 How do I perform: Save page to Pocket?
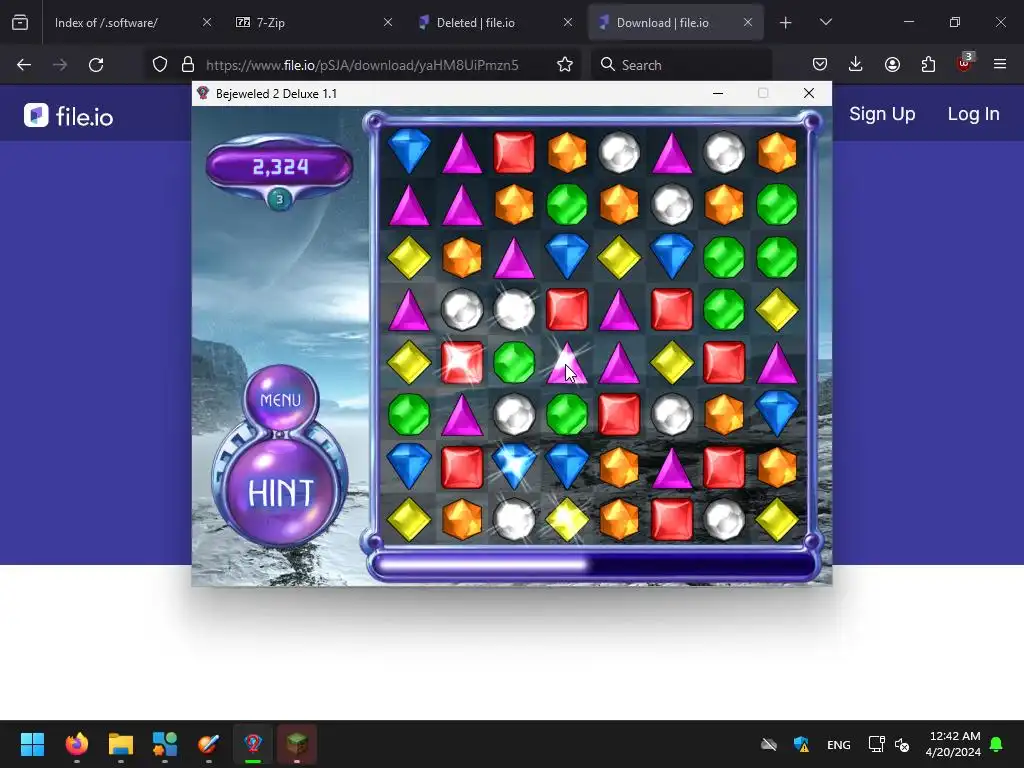(820, 65)
